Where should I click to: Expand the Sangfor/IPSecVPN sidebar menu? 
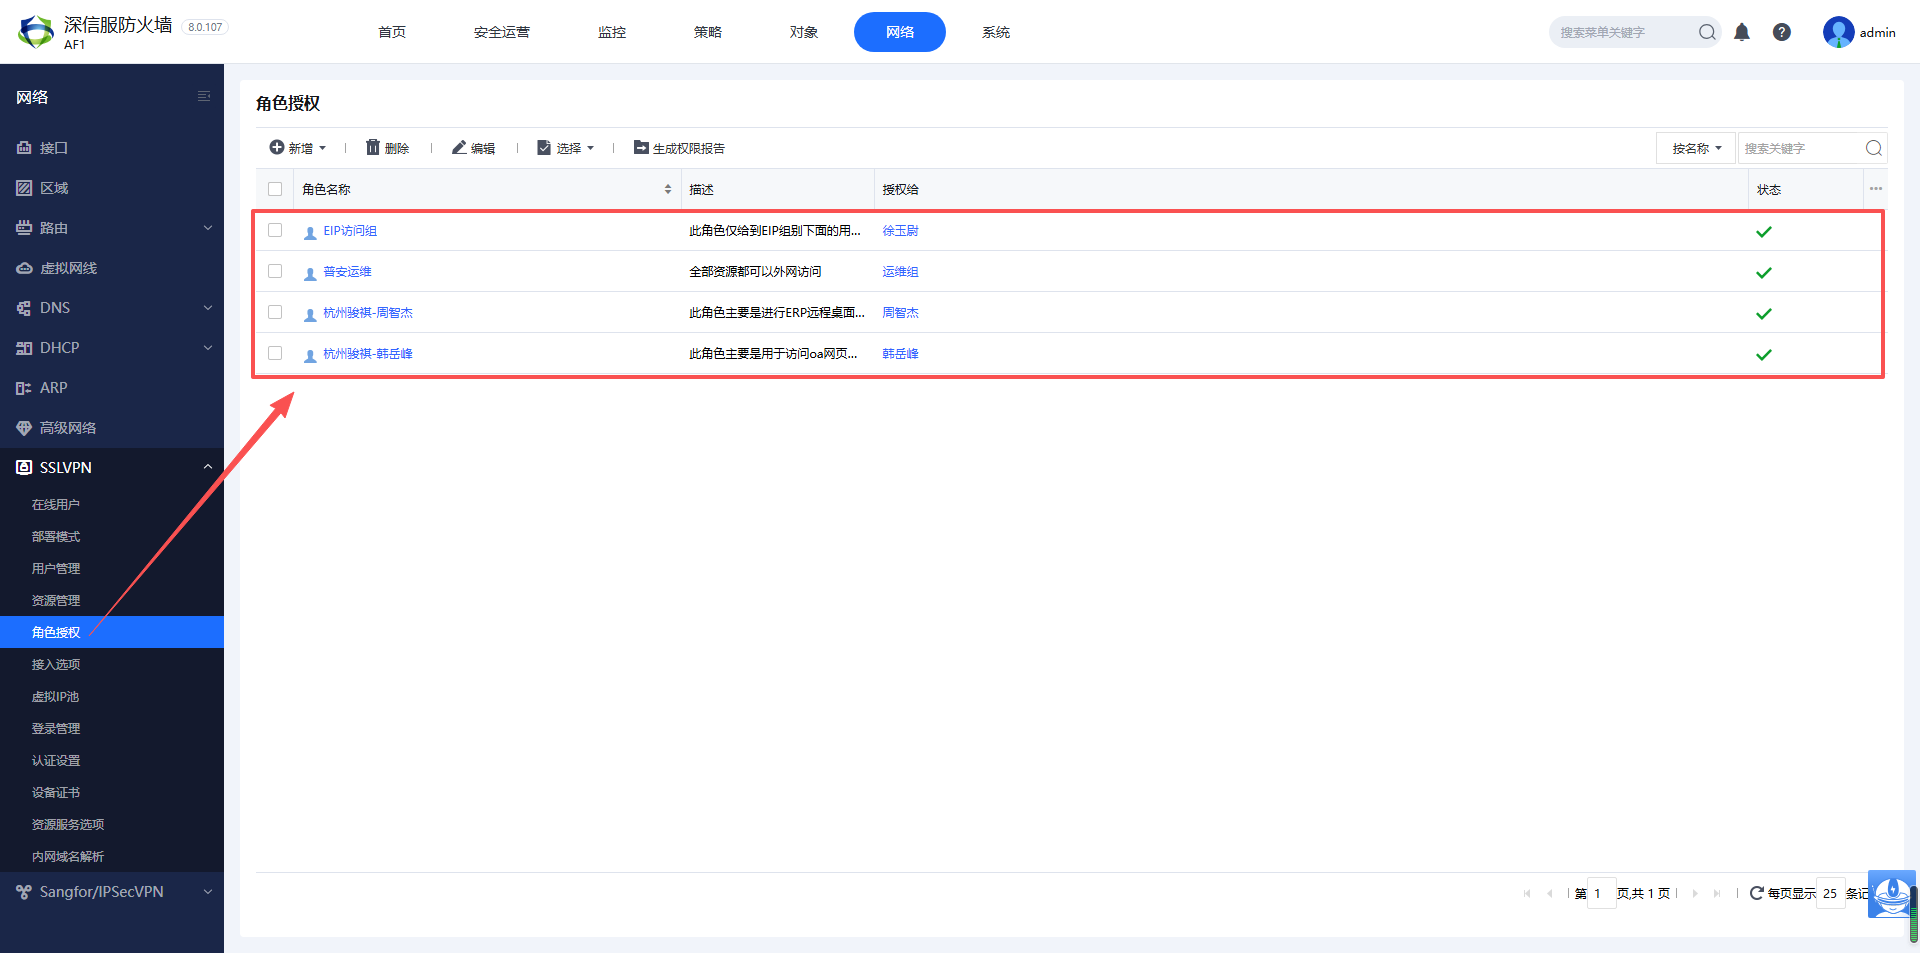(112, 891)
